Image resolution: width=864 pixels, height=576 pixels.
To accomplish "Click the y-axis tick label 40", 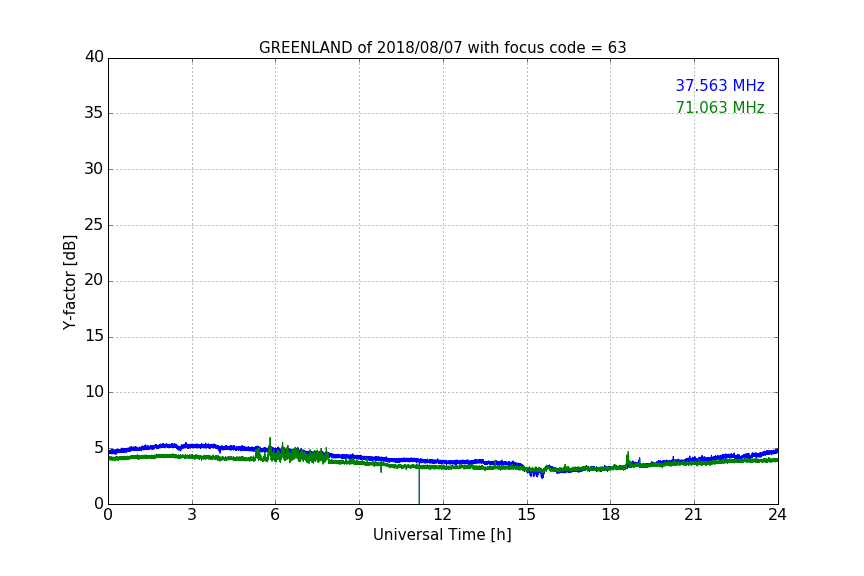I will [x=94, y=57].
